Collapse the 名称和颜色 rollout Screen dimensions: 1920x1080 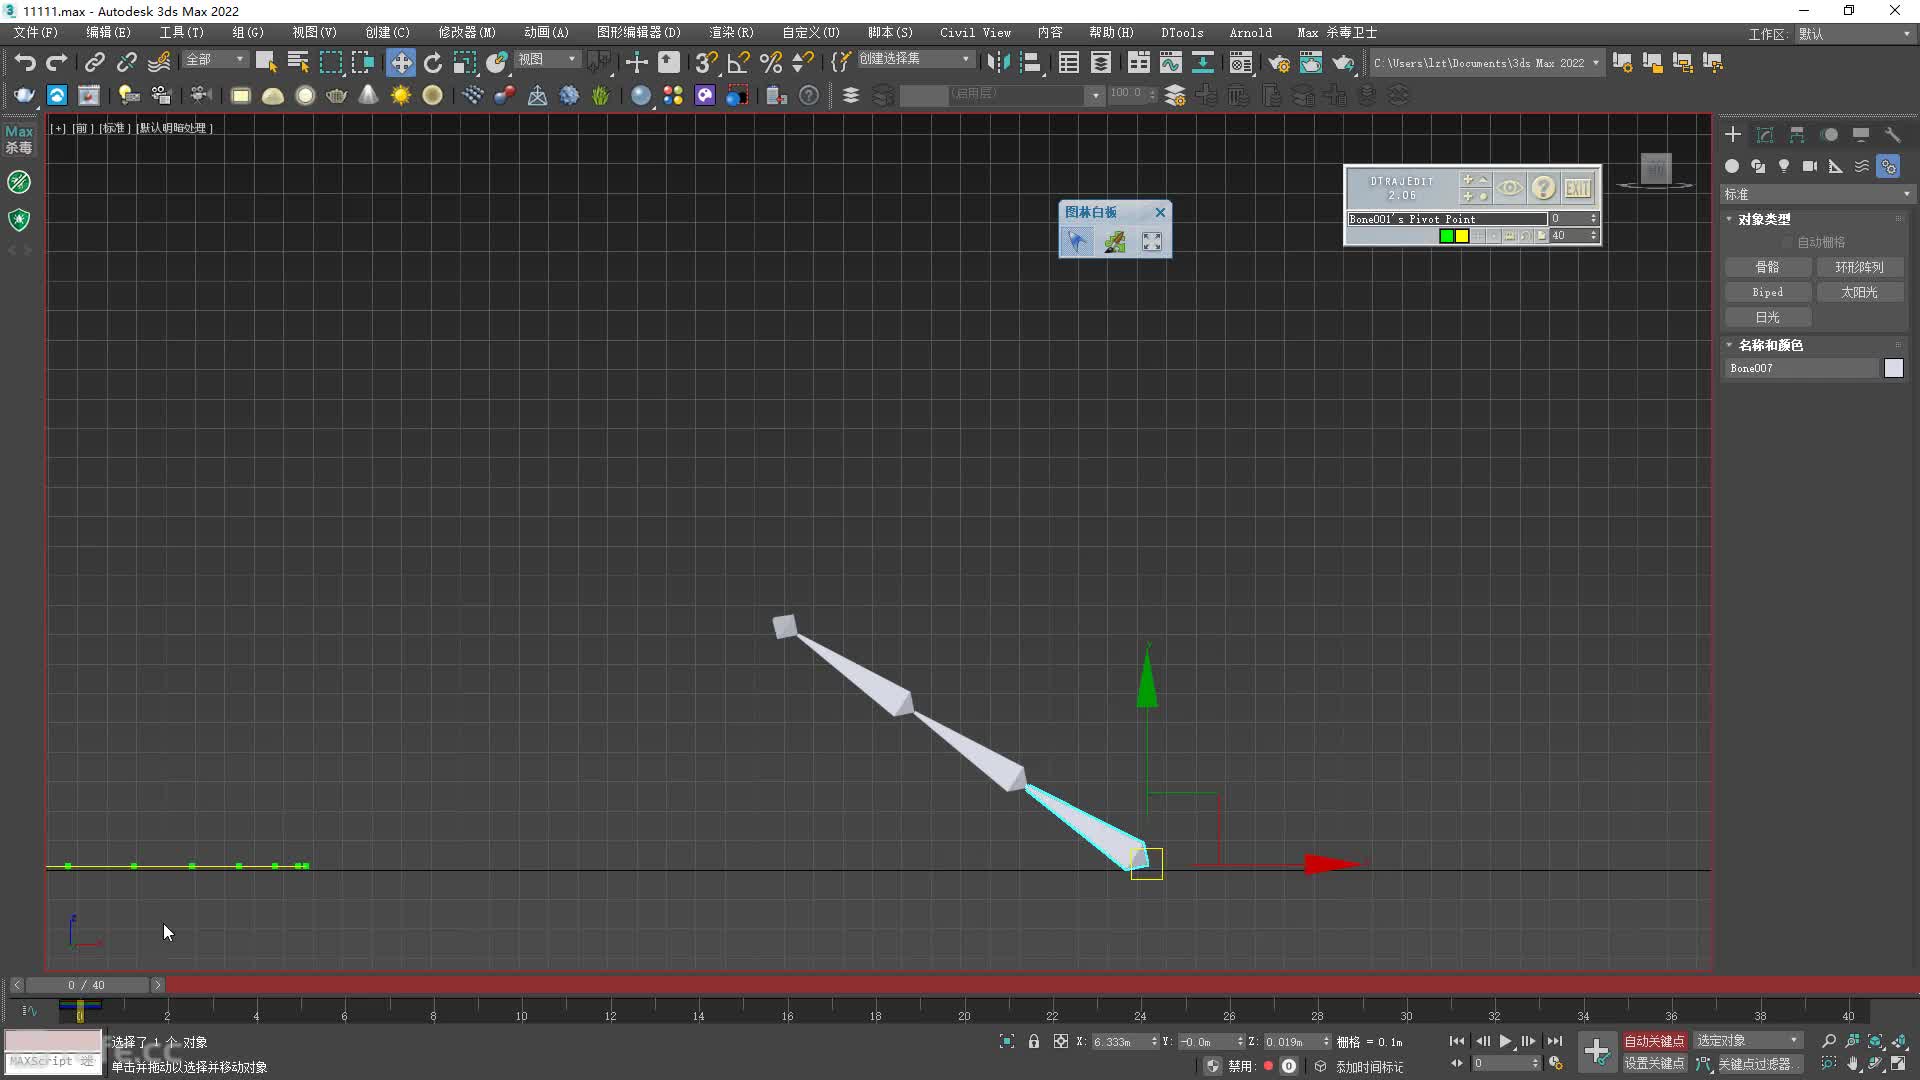[x=1771, y=345]
